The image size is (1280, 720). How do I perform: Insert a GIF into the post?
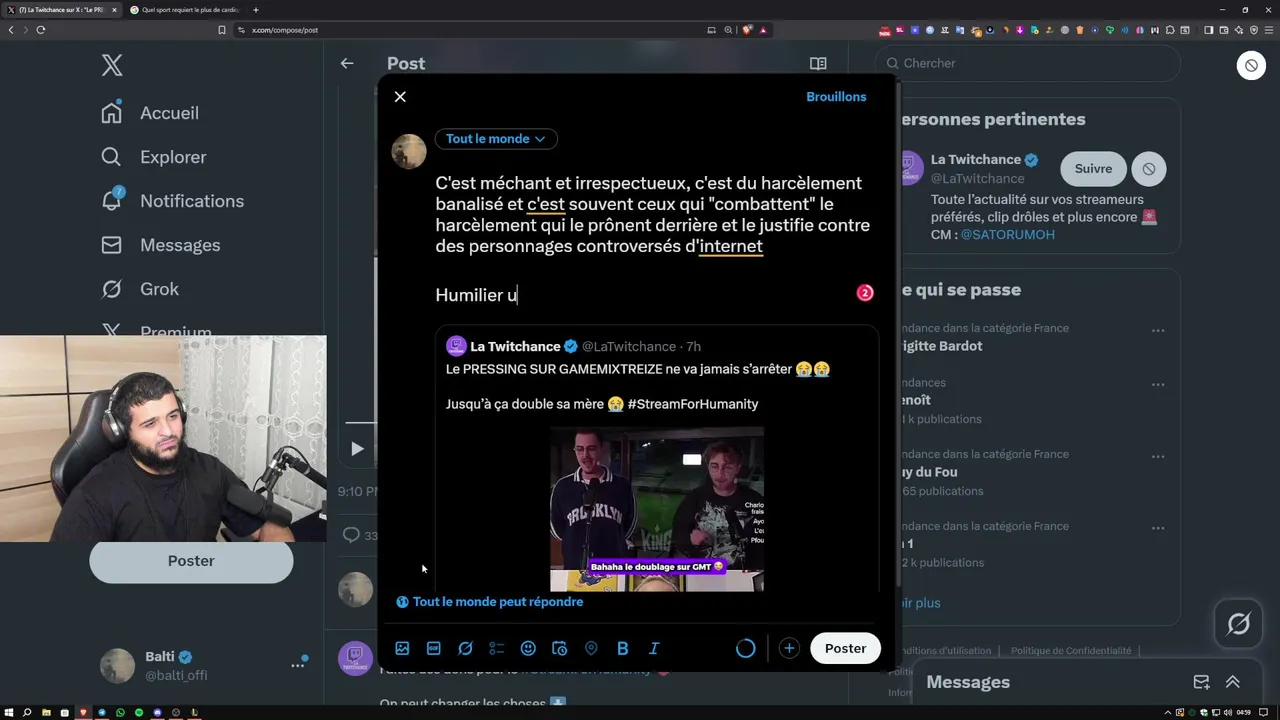coord(434,648)
